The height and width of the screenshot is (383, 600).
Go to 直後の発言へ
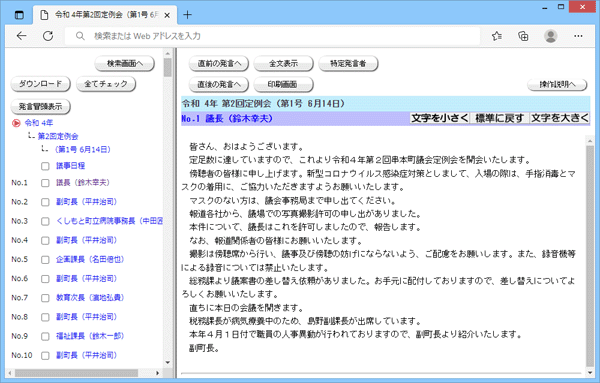tap(219, 85)
